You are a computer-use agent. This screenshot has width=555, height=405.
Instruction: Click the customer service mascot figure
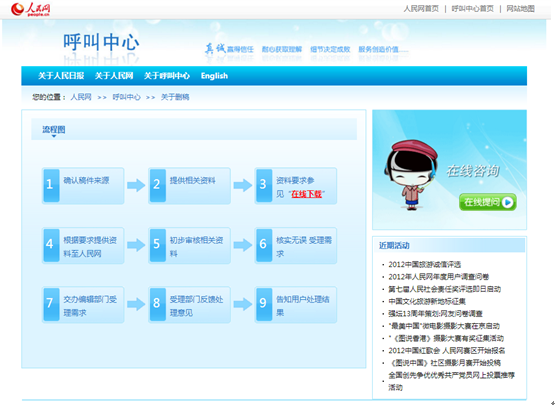tap(411, 175)
